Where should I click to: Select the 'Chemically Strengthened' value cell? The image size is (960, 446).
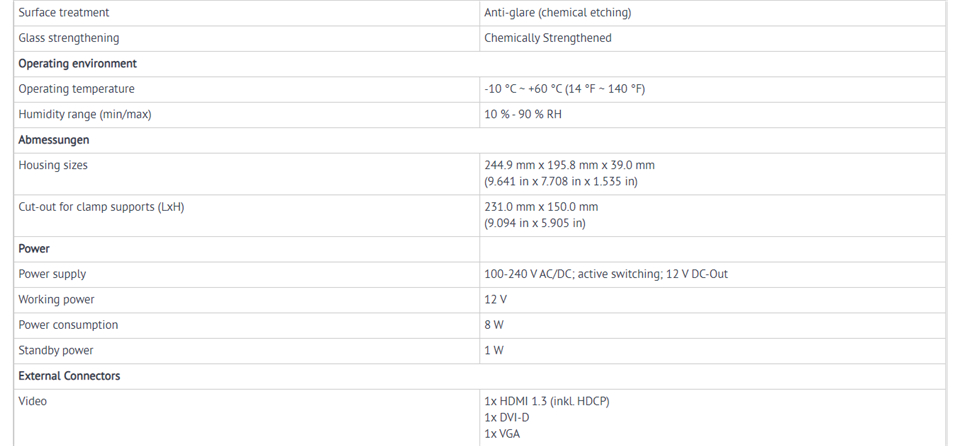tap(547, 38)
